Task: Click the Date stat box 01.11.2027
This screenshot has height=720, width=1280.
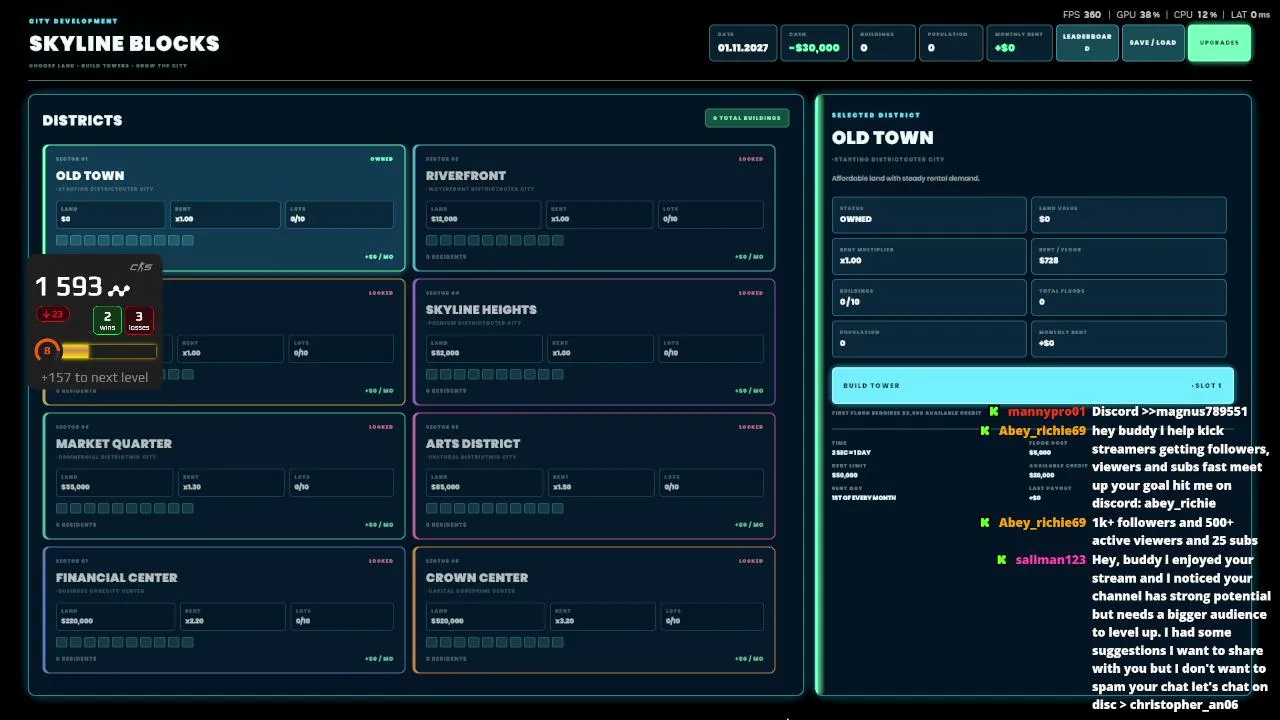Action: [x=743, y=43]
